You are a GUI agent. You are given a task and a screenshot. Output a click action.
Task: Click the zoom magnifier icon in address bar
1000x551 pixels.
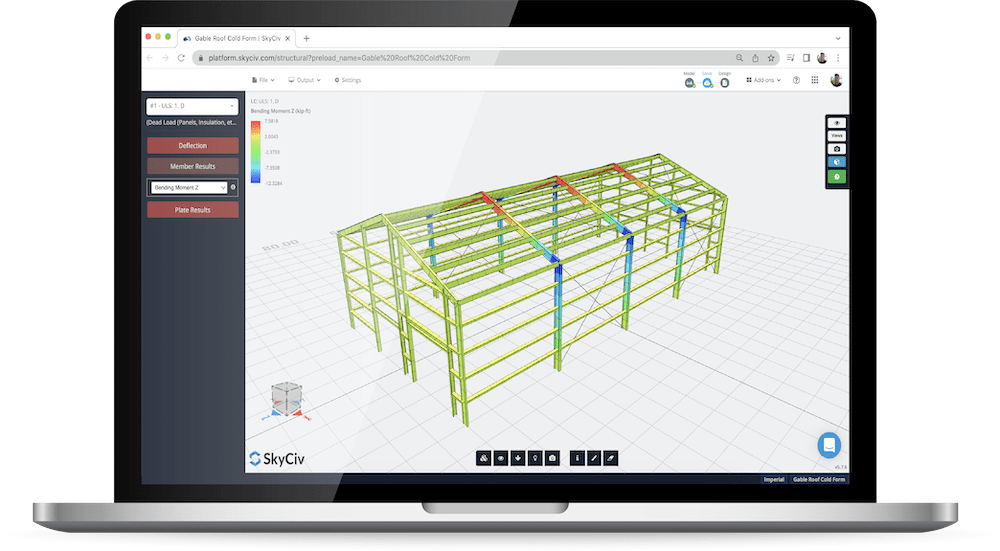click(x=739, y=58)
